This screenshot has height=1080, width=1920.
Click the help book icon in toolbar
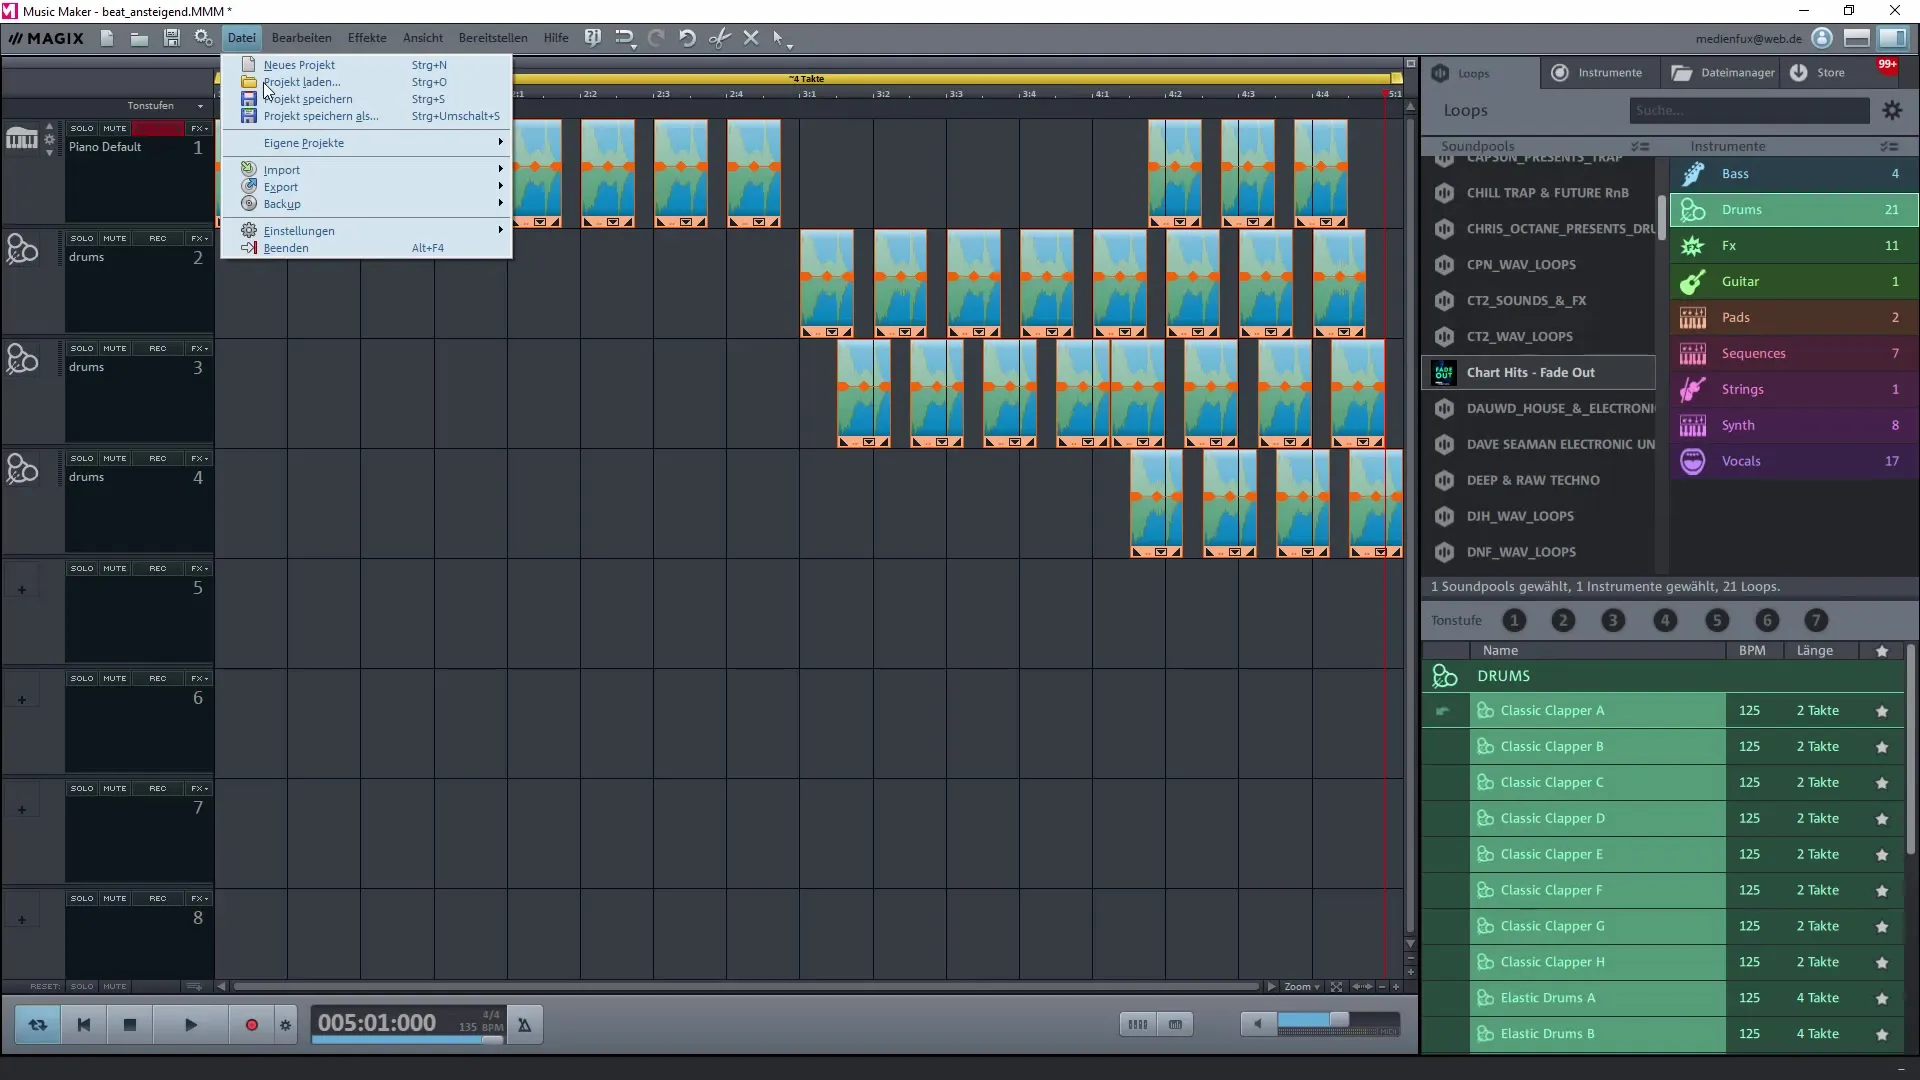593,38
